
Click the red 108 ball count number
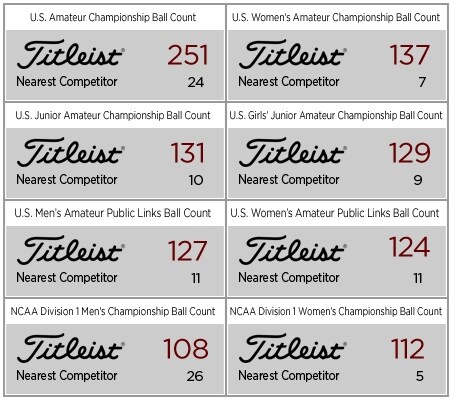[x=186, y=349]
